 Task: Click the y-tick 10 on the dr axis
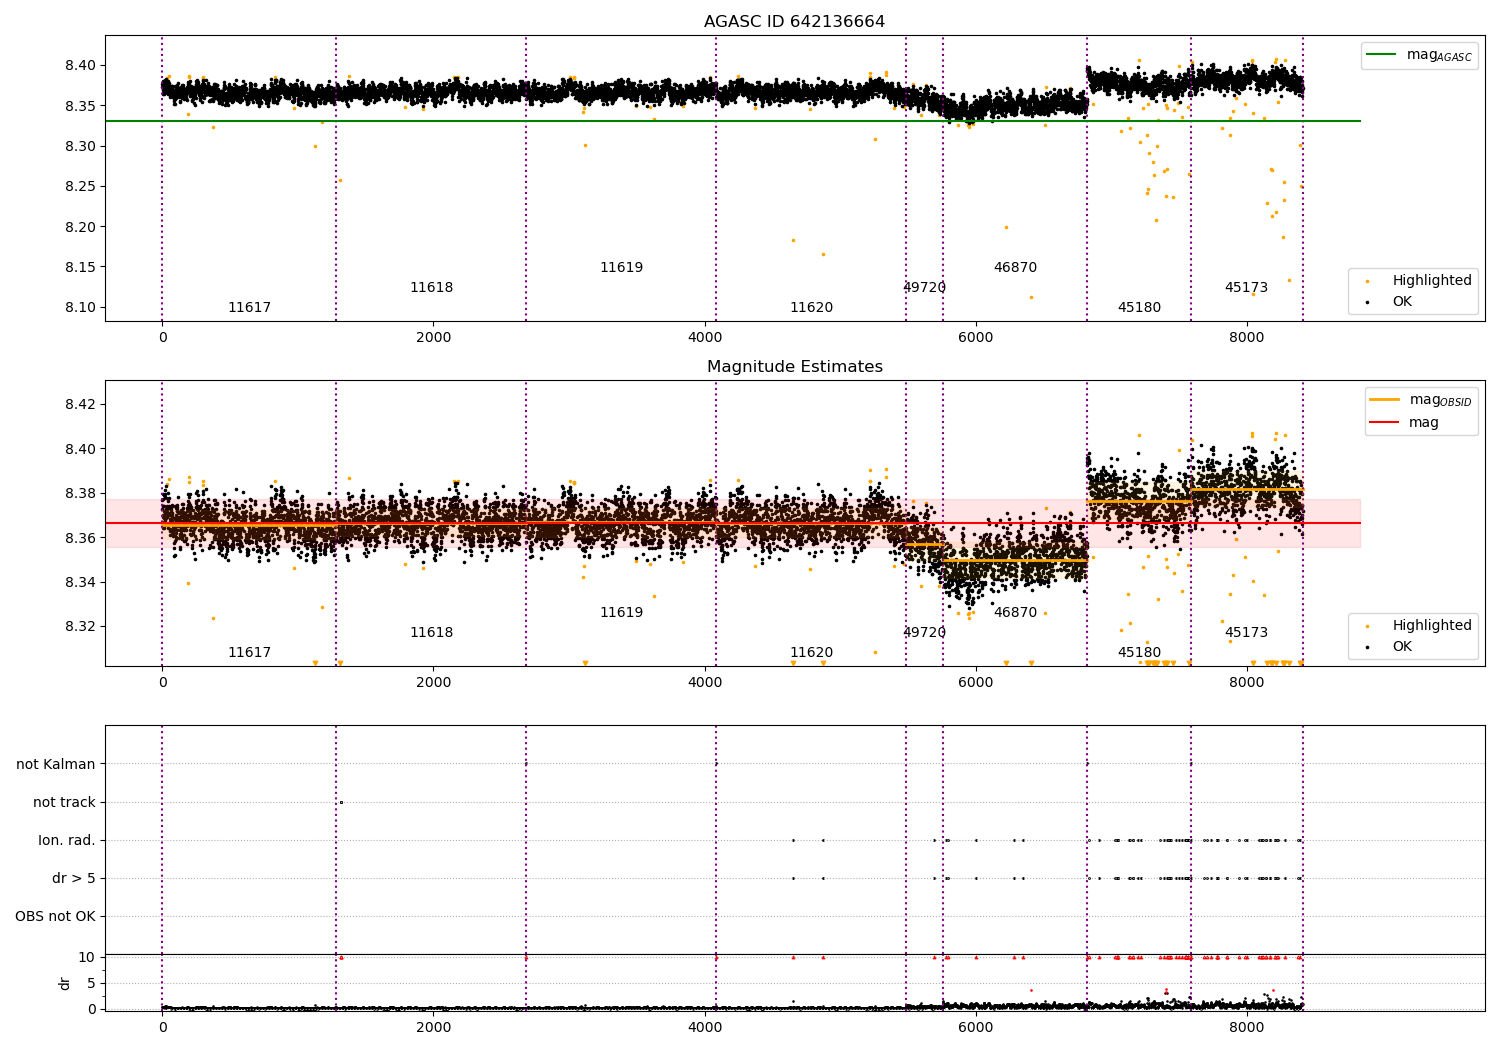[x=87, y=958]
